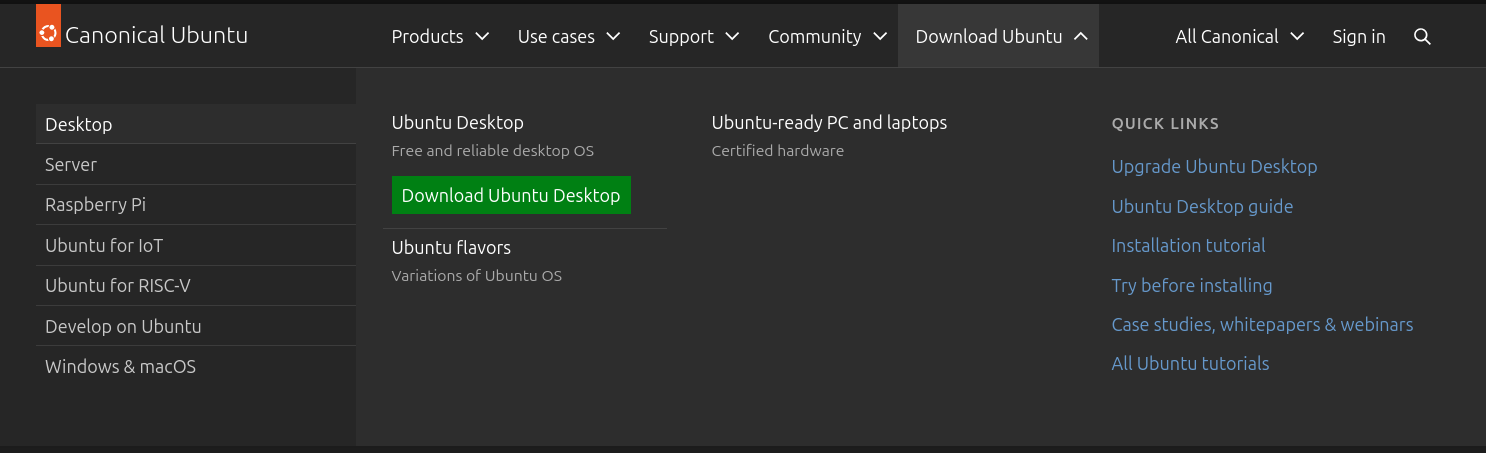The image size is (1486, 453).
Task: Expand the Community menu
Action: click(827, 37)
